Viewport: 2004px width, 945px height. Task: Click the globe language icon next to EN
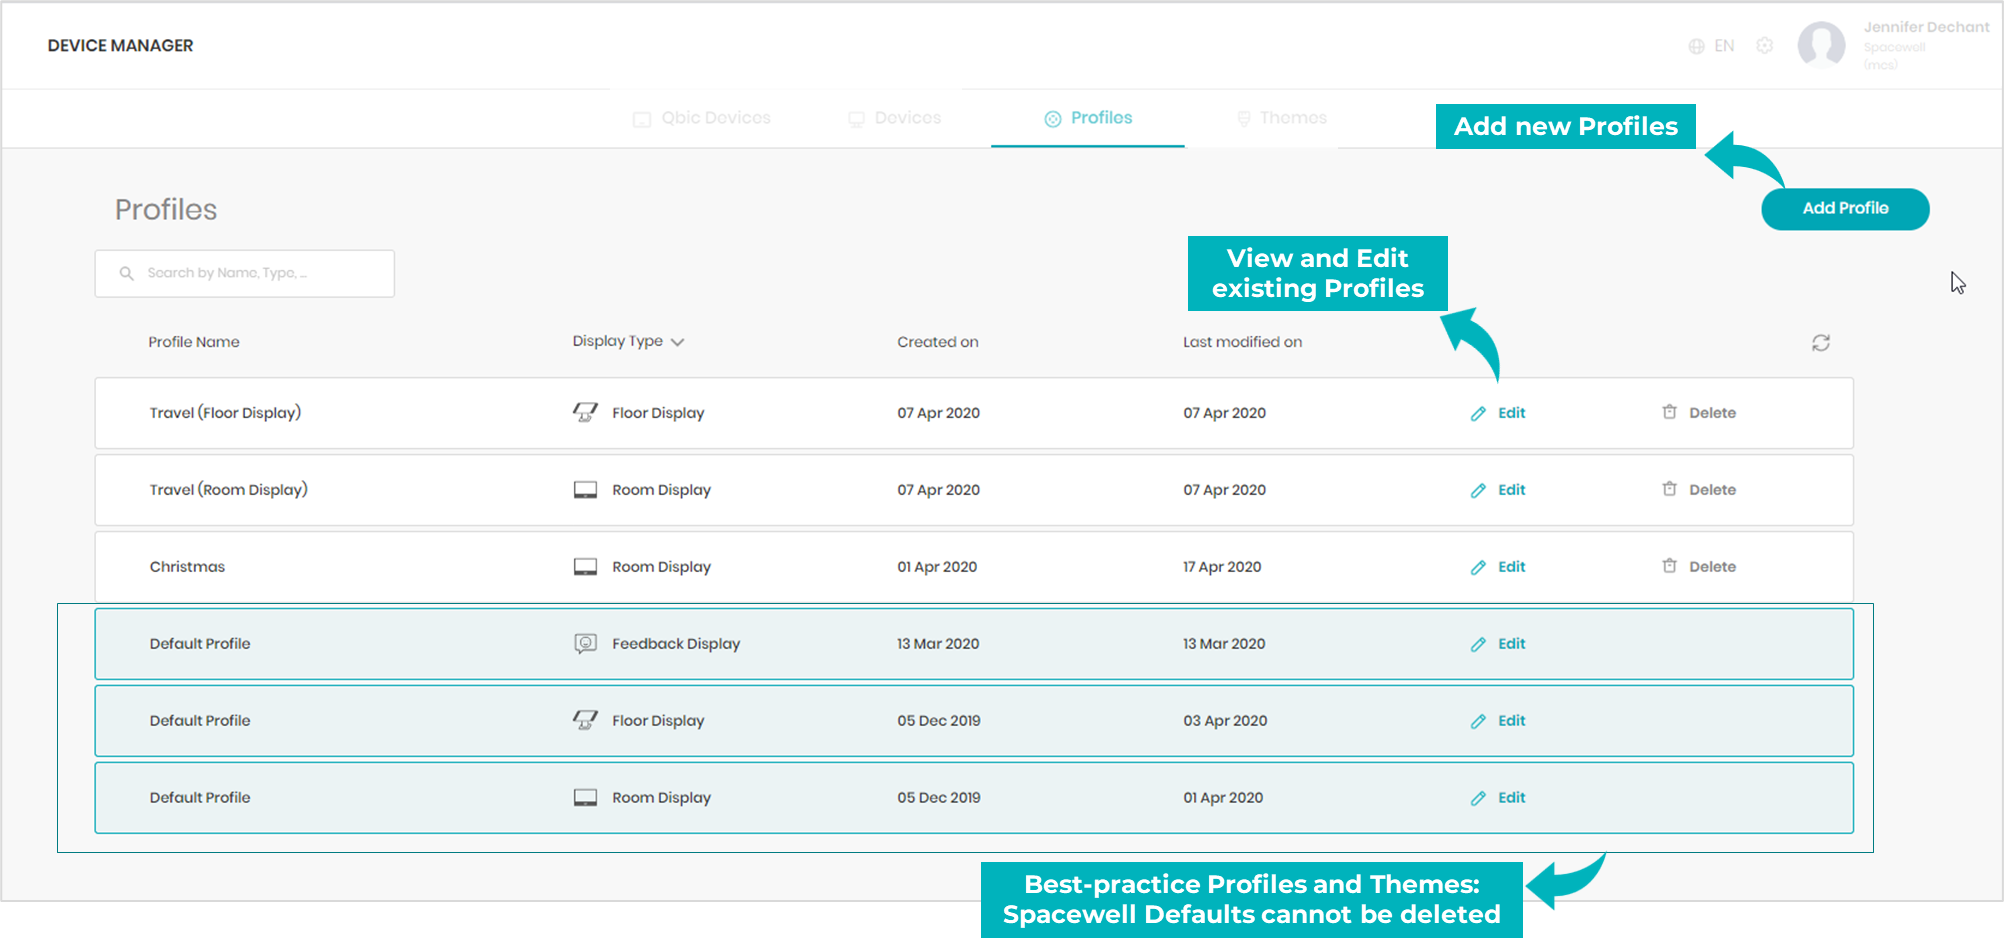(1696, 46)
